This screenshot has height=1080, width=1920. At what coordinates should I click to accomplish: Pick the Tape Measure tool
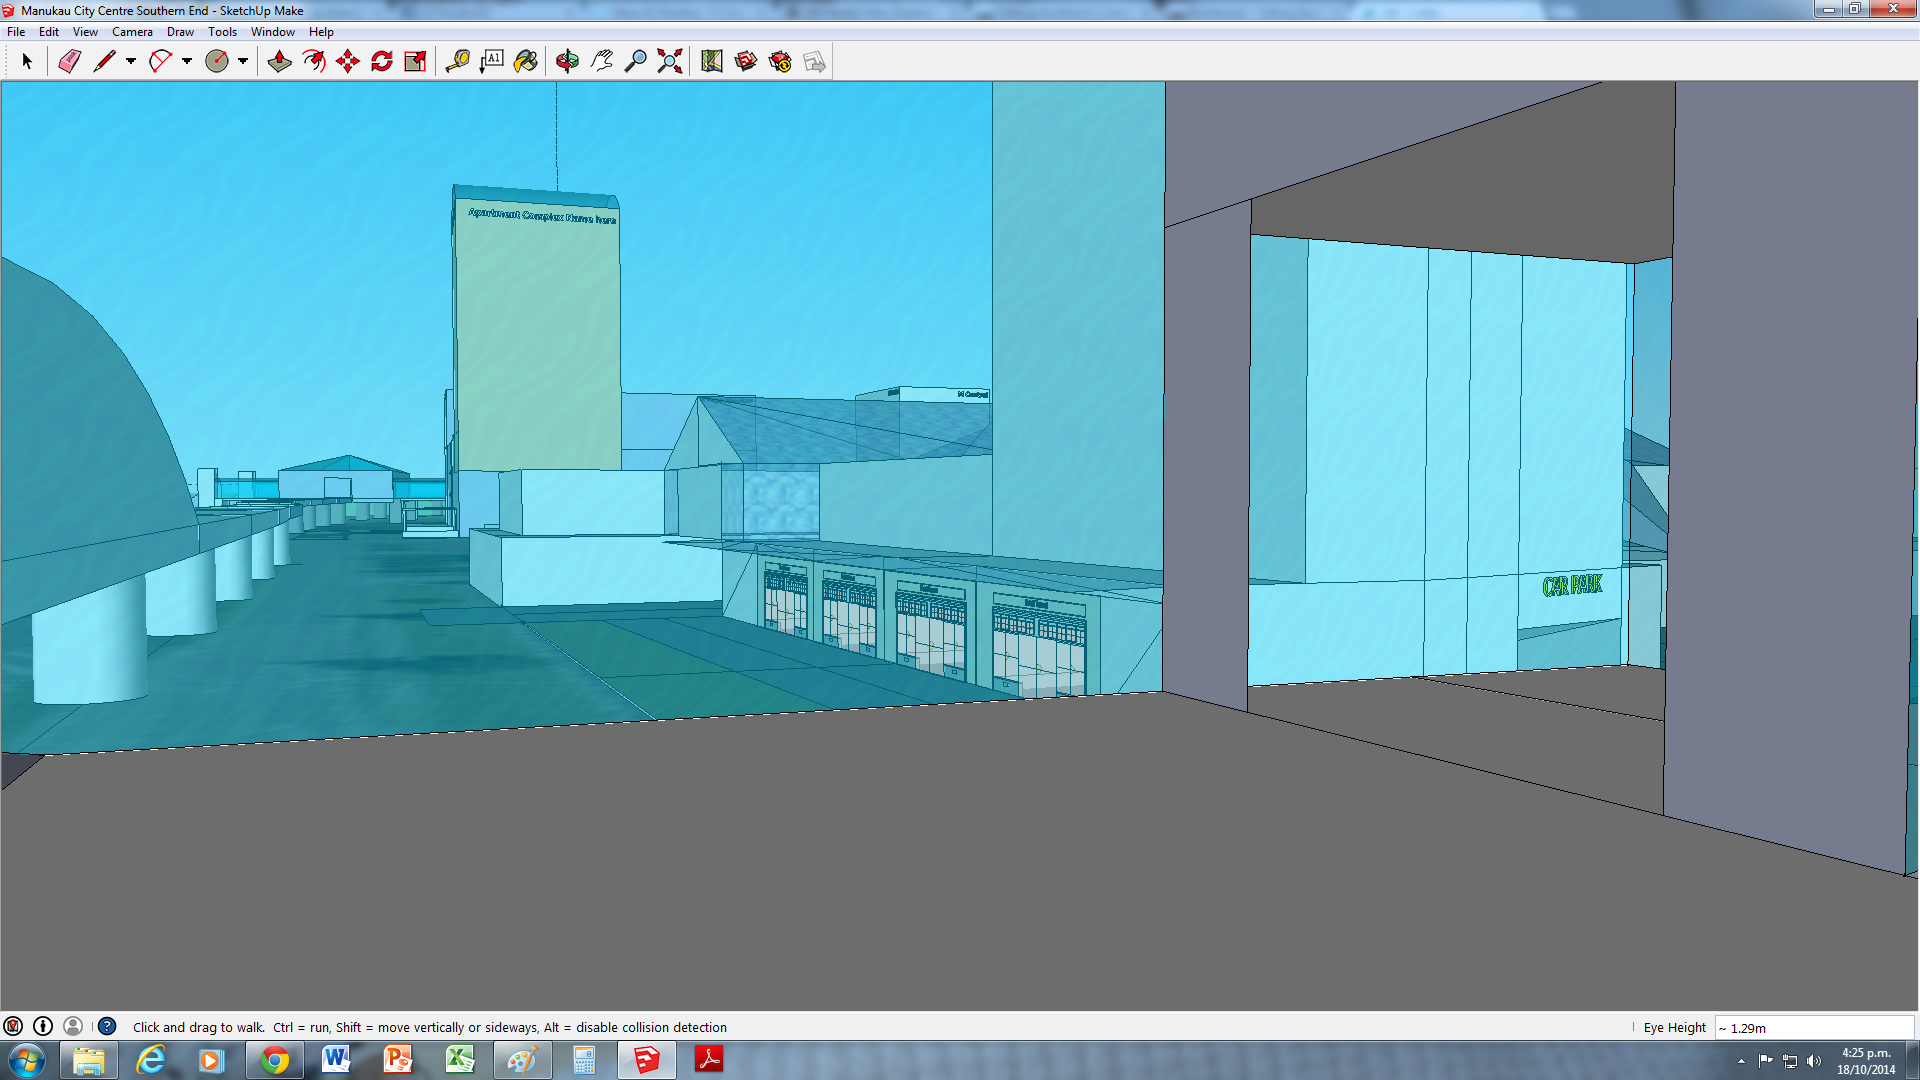point(457,62)
